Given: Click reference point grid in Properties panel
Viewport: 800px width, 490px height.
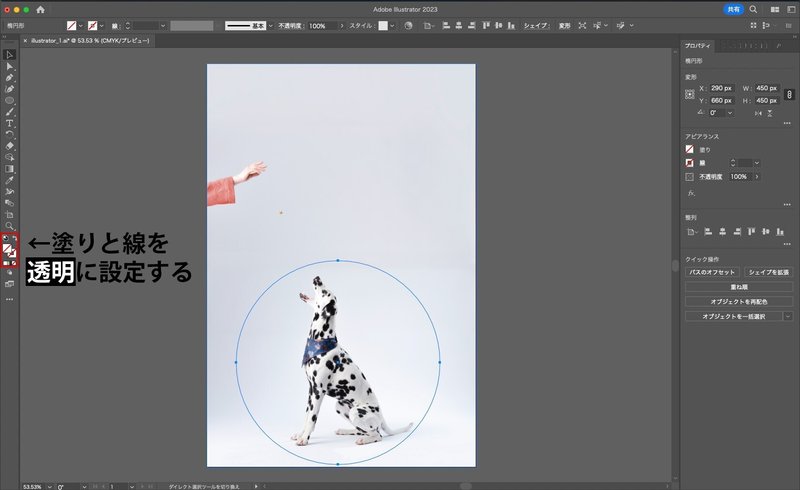Looking at the screenshot, I should pos(690,94).
